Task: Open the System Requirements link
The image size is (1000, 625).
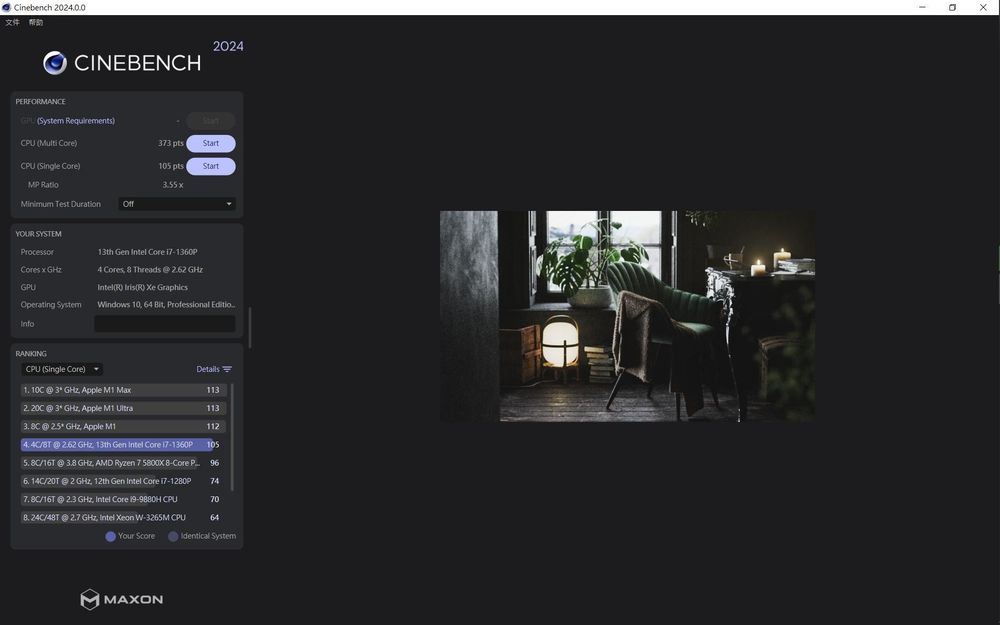Action: click(77, 120)
